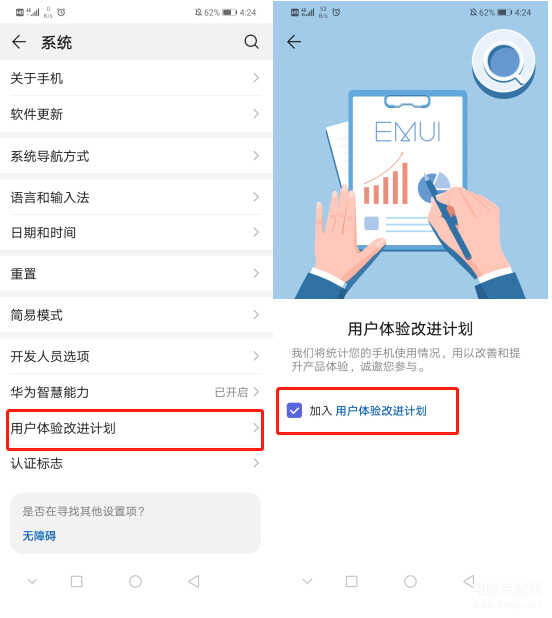Tap the square recent-apps button on left phone
This screenshot has height=618, width=552.
pyautogui.click(x=76, y=581)
